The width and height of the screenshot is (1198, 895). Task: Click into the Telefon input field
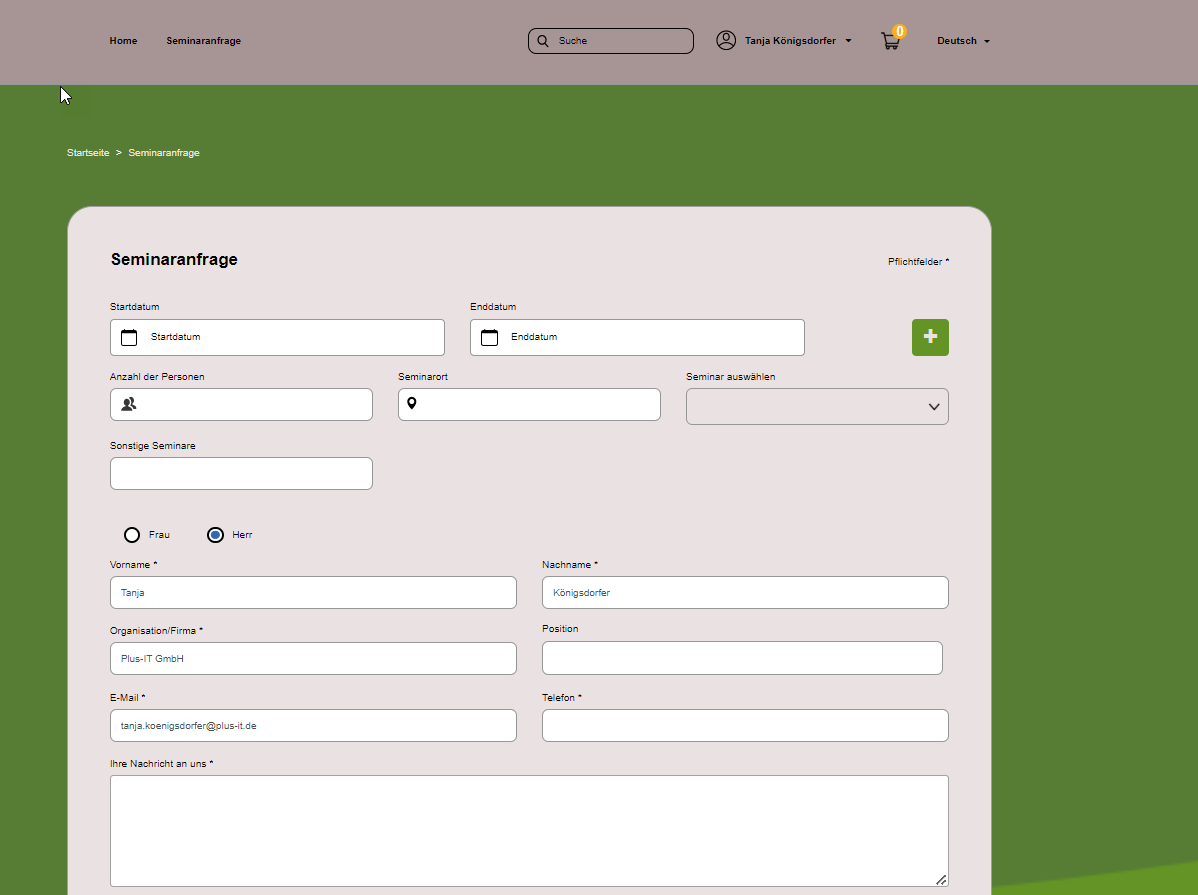(745, 725)
